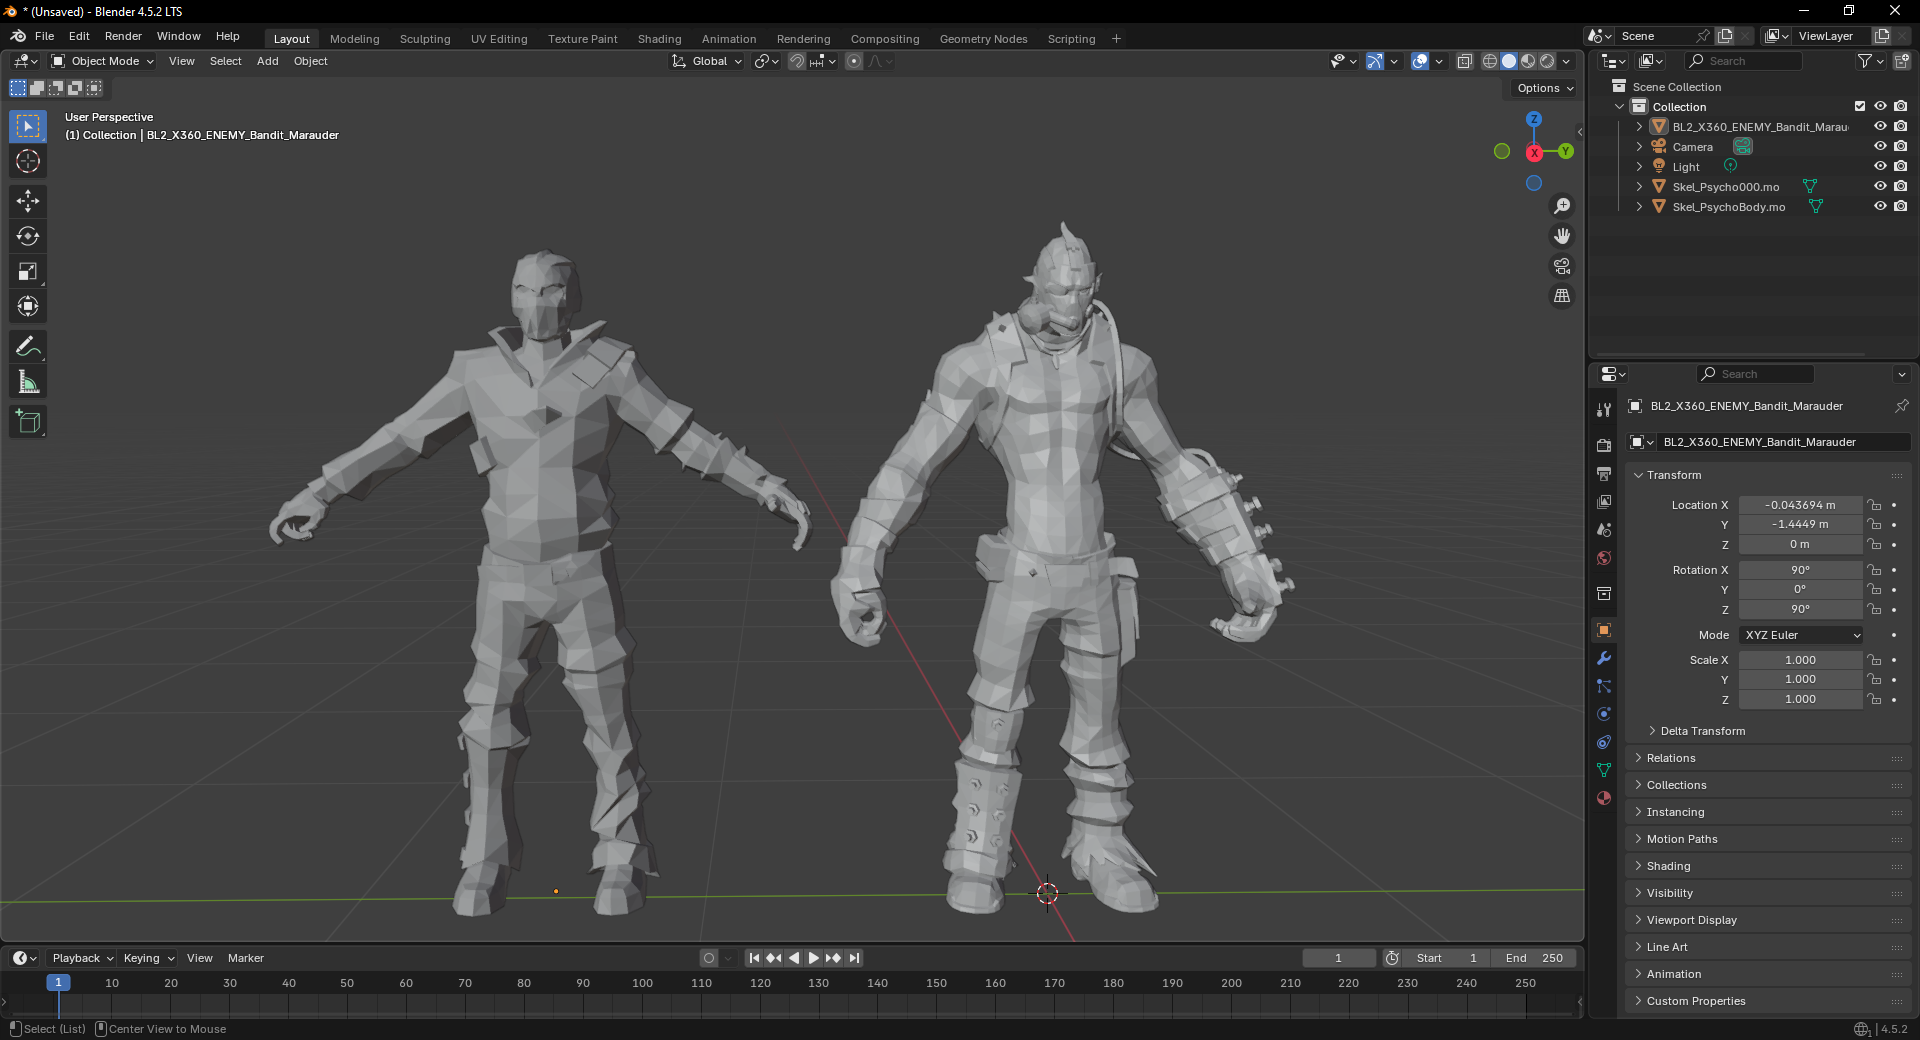Image resolution: width=1920 pixels, height=1040 pixels.
Task: Add a new workspace with plus button
Action: (1116, 39)
